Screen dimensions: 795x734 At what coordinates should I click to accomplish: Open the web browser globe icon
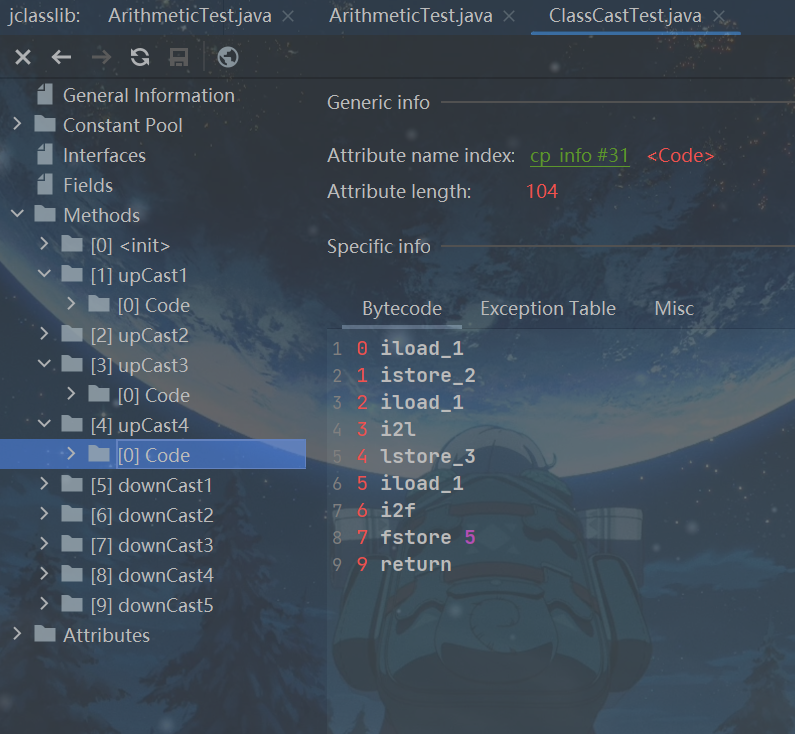pyautogui.click(x=228, y=58)
